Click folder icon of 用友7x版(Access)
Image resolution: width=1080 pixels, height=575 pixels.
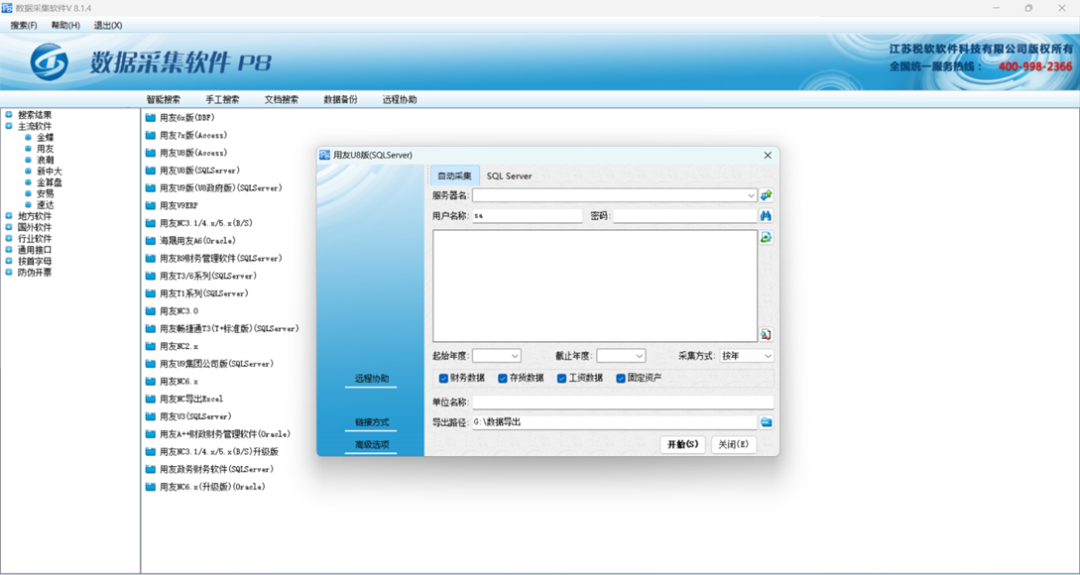click(151, 135)
